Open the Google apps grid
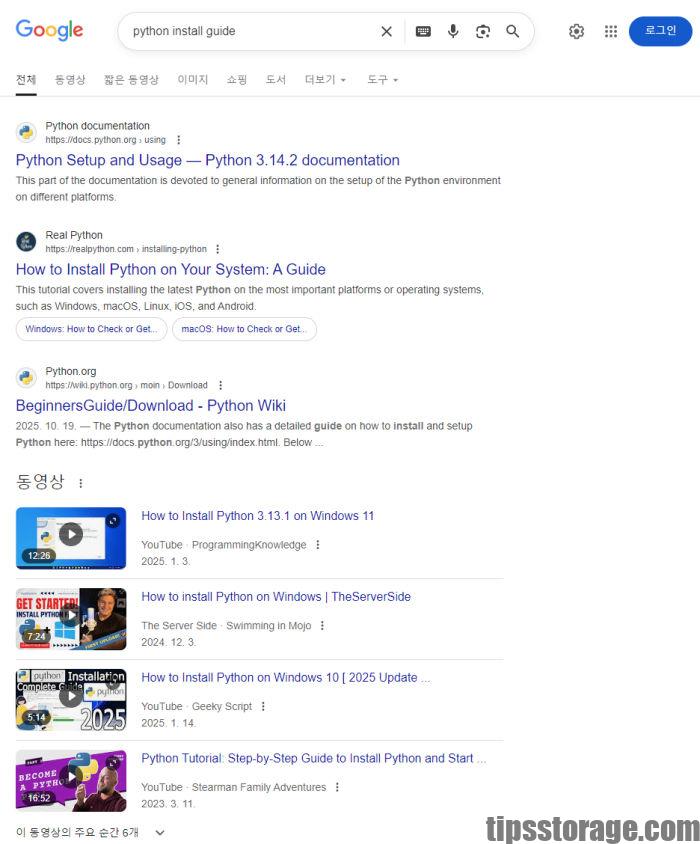 [x=610, y=31]
